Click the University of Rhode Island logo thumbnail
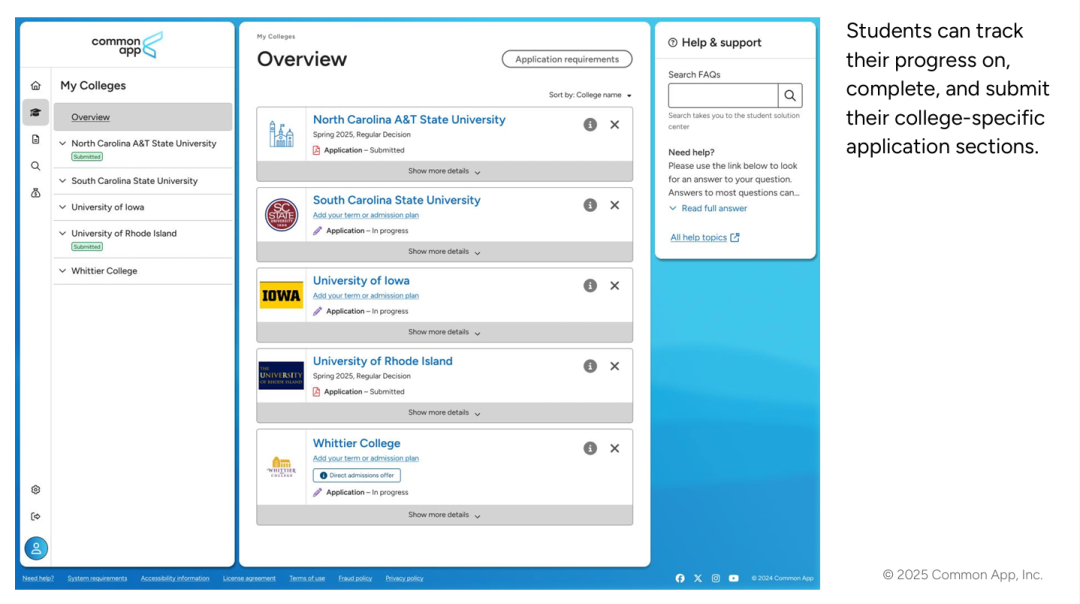The image size is (1080, 604). tap(281, 376)
